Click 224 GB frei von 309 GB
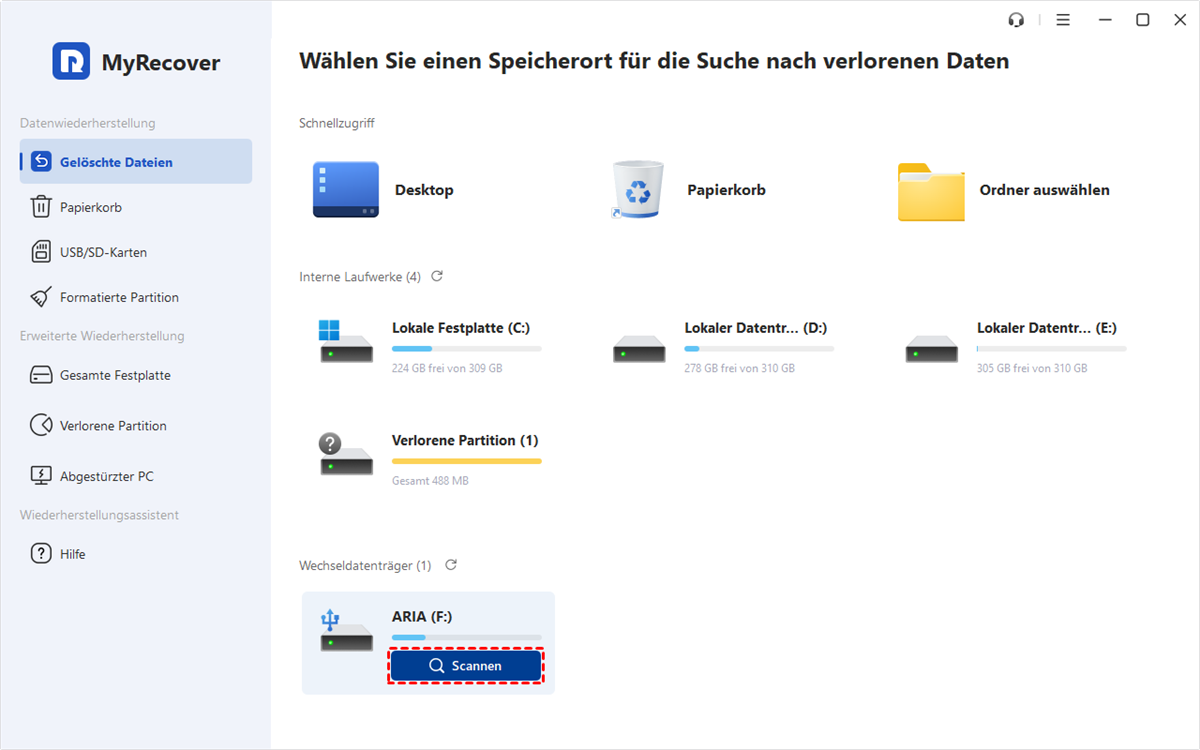This screenshot has height=750, width=1200. coord(447,368)
